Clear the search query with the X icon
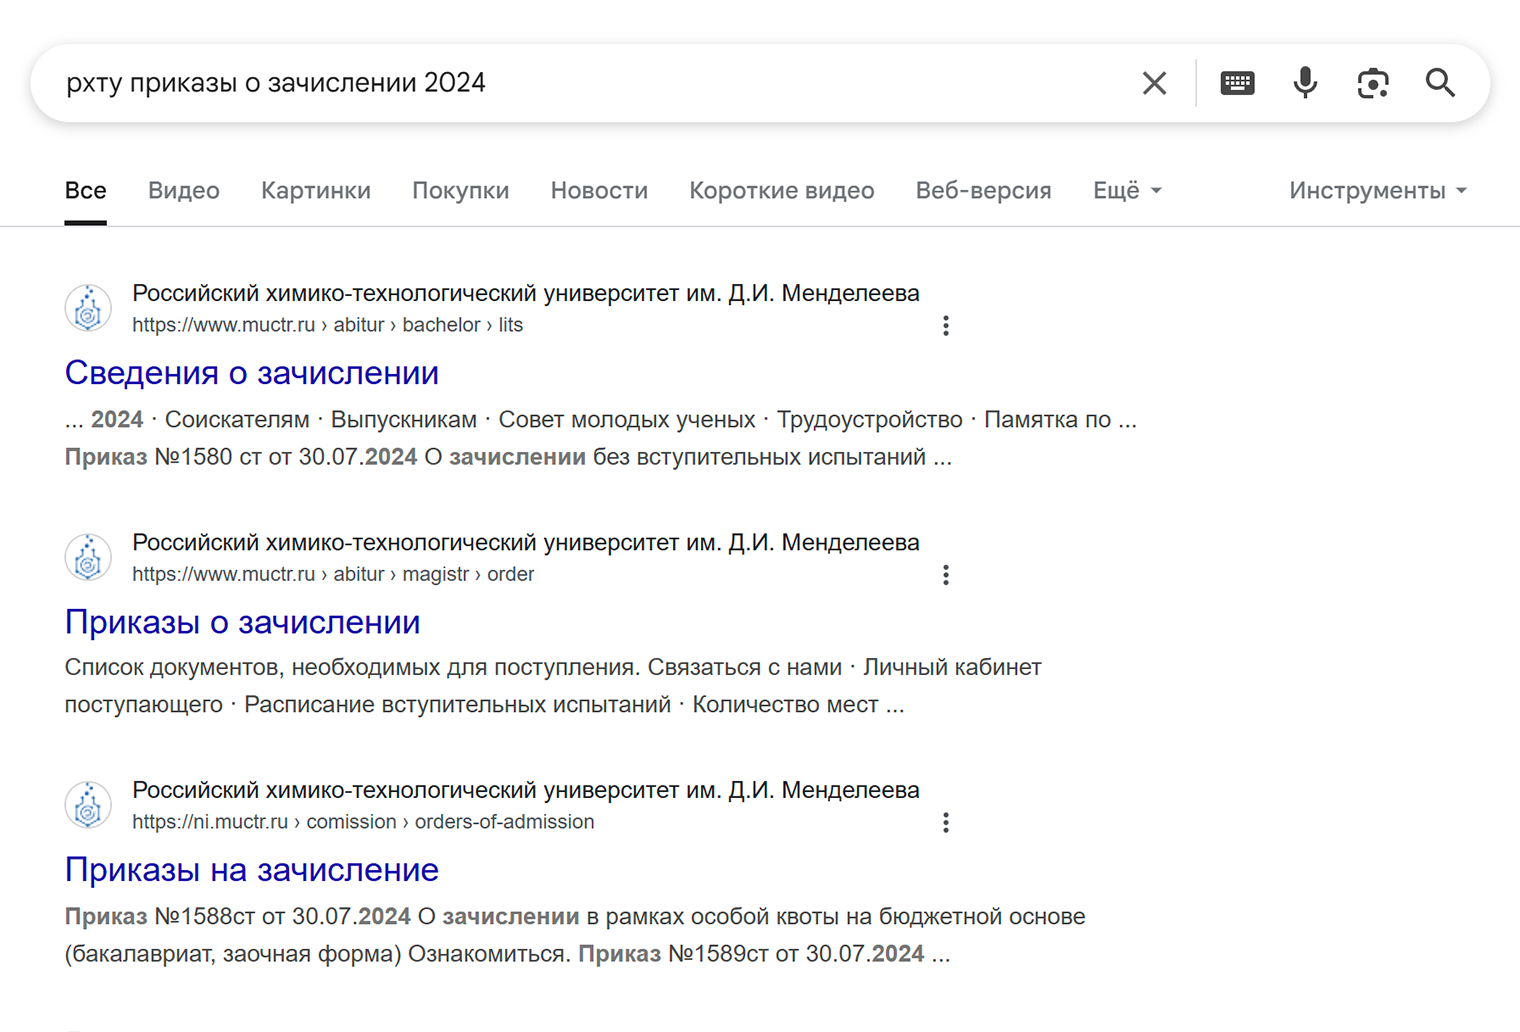The height and width of the screenshot is (1032, 1520). coord(1154,83)
